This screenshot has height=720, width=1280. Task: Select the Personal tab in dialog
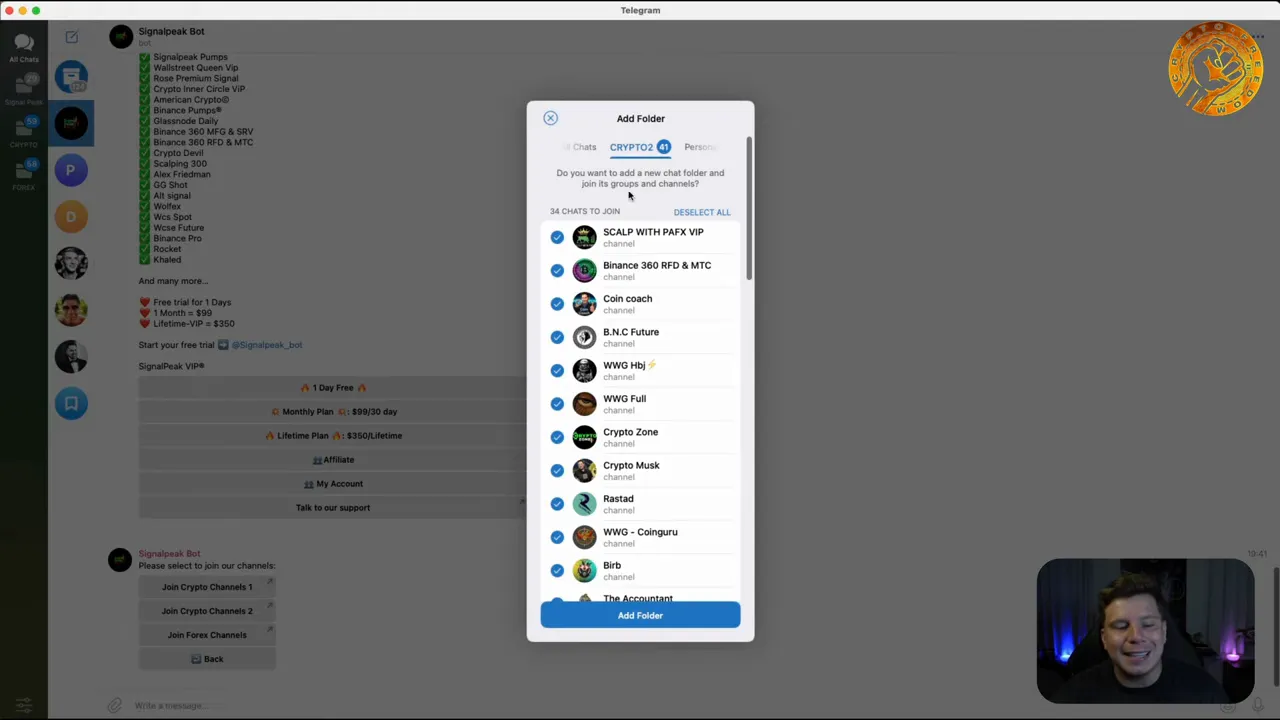point(700,147)
